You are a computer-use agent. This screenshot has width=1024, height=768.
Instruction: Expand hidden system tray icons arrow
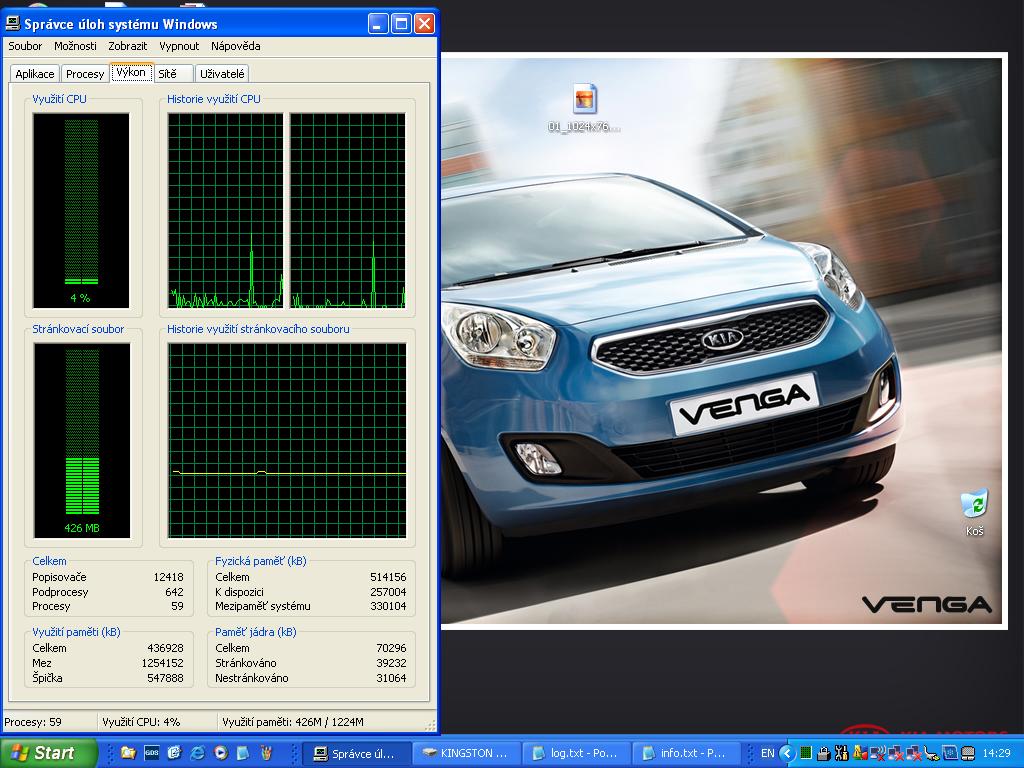pos(786,754)
